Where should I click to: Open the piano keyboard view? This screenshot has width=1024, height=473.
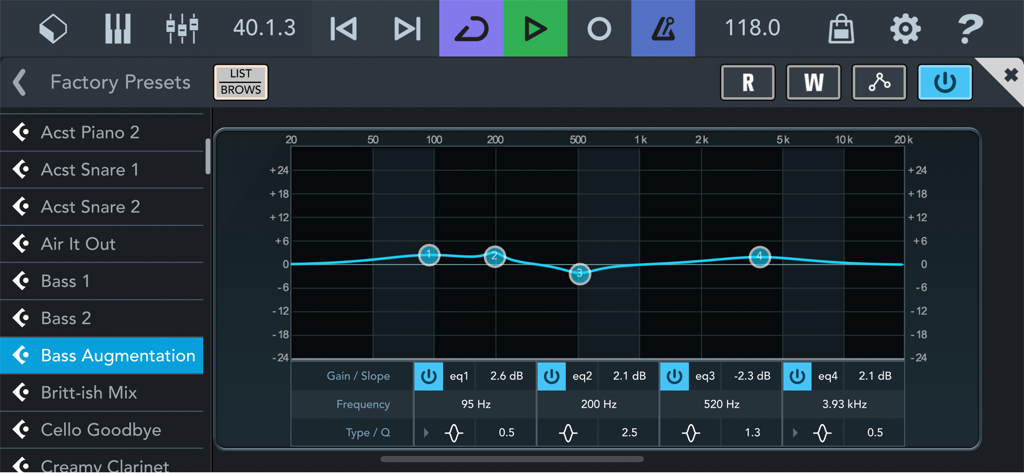click(x=118, y=28)
